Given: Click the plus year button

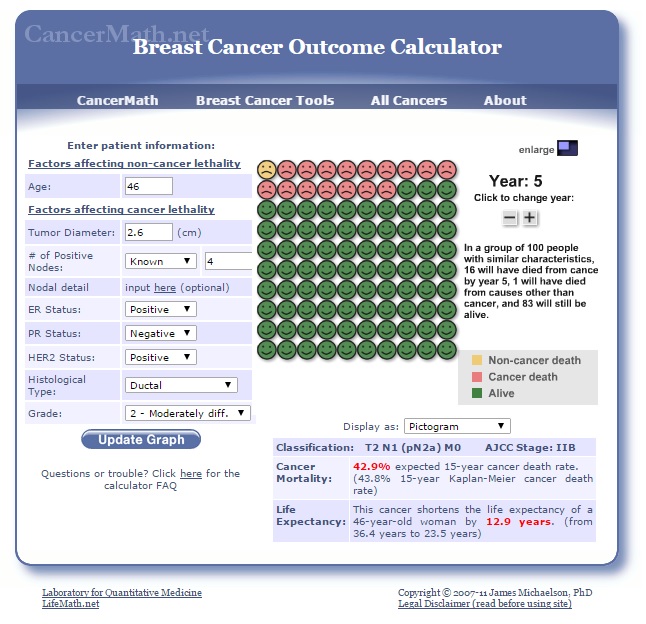Looking at the screenshot, I should (530, 218).
